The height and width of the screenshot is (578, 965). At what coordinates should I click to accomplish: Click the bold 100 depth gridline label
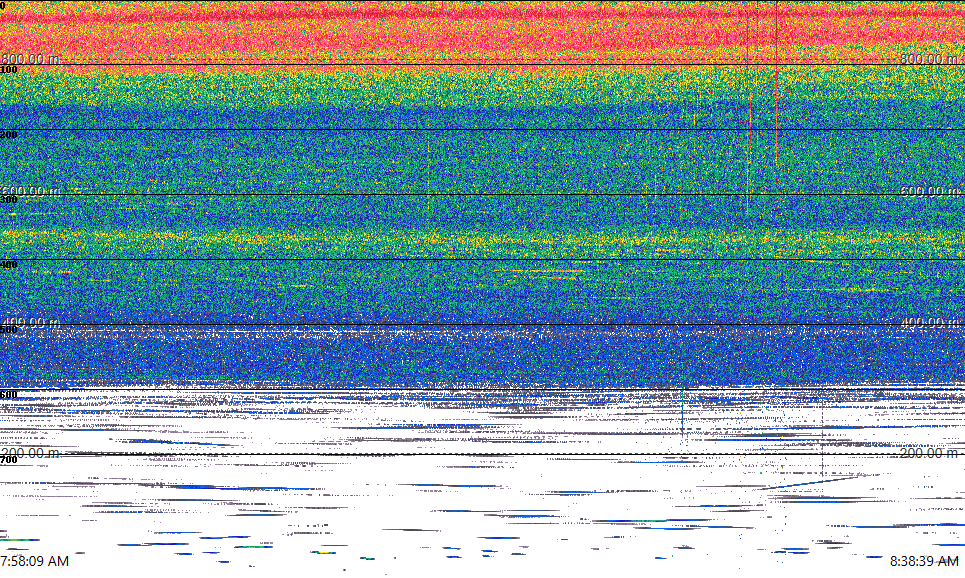click(9, 70)
